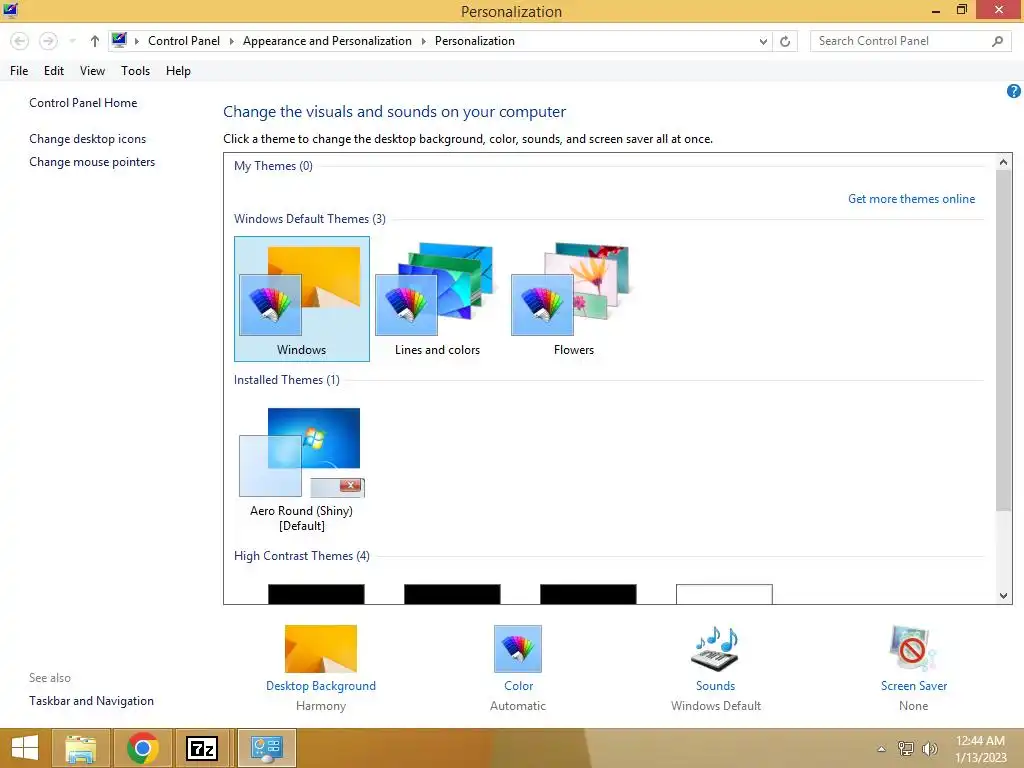The height and width of the screenshot is (768, 1024).
Task: Expand chevron after Appearance and Personalization breadcrumb
Action: pos(423,41)
